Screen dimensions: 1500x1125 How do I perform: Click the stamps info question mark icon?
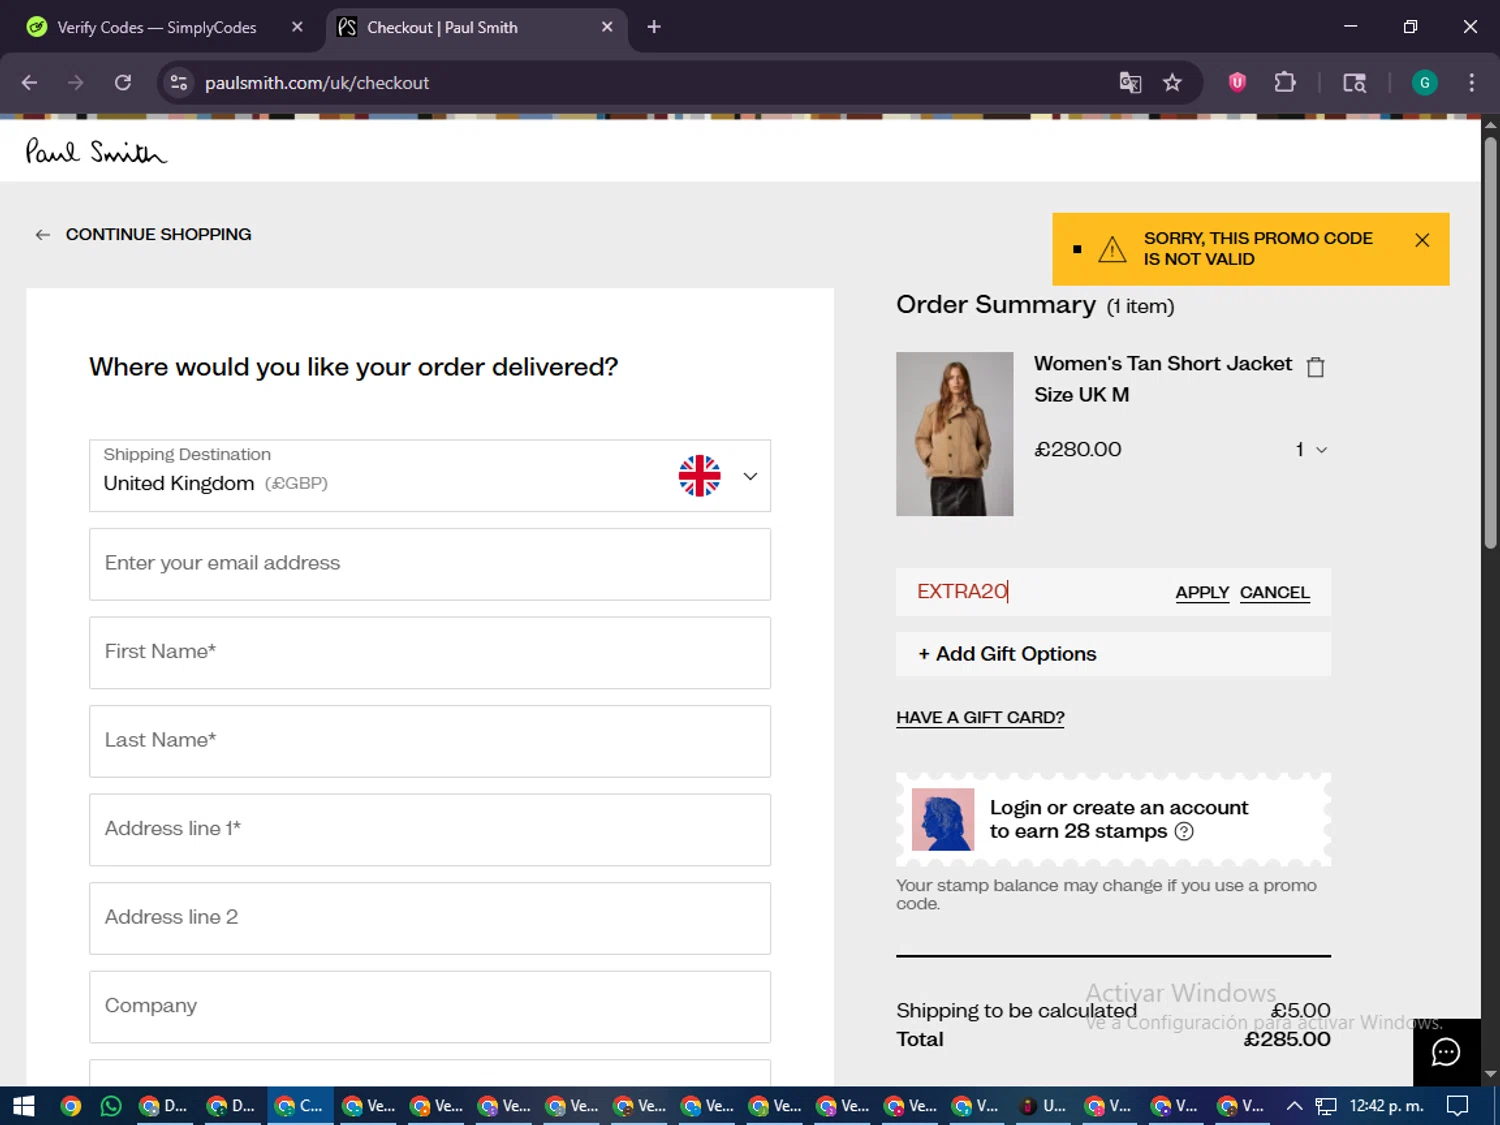(1184, 831)
